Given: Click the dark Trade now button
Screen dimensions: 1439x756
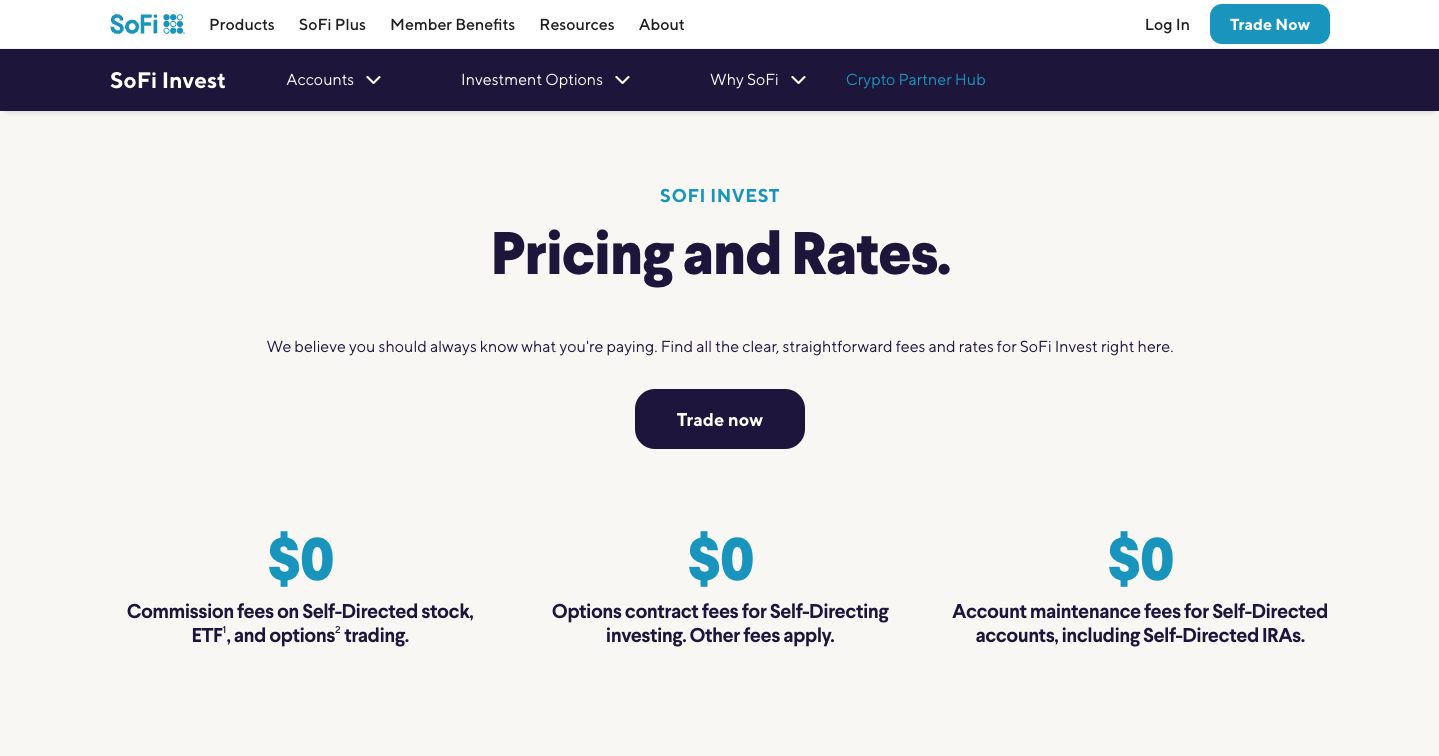Looking at the screenshot, I should point(719,419).
